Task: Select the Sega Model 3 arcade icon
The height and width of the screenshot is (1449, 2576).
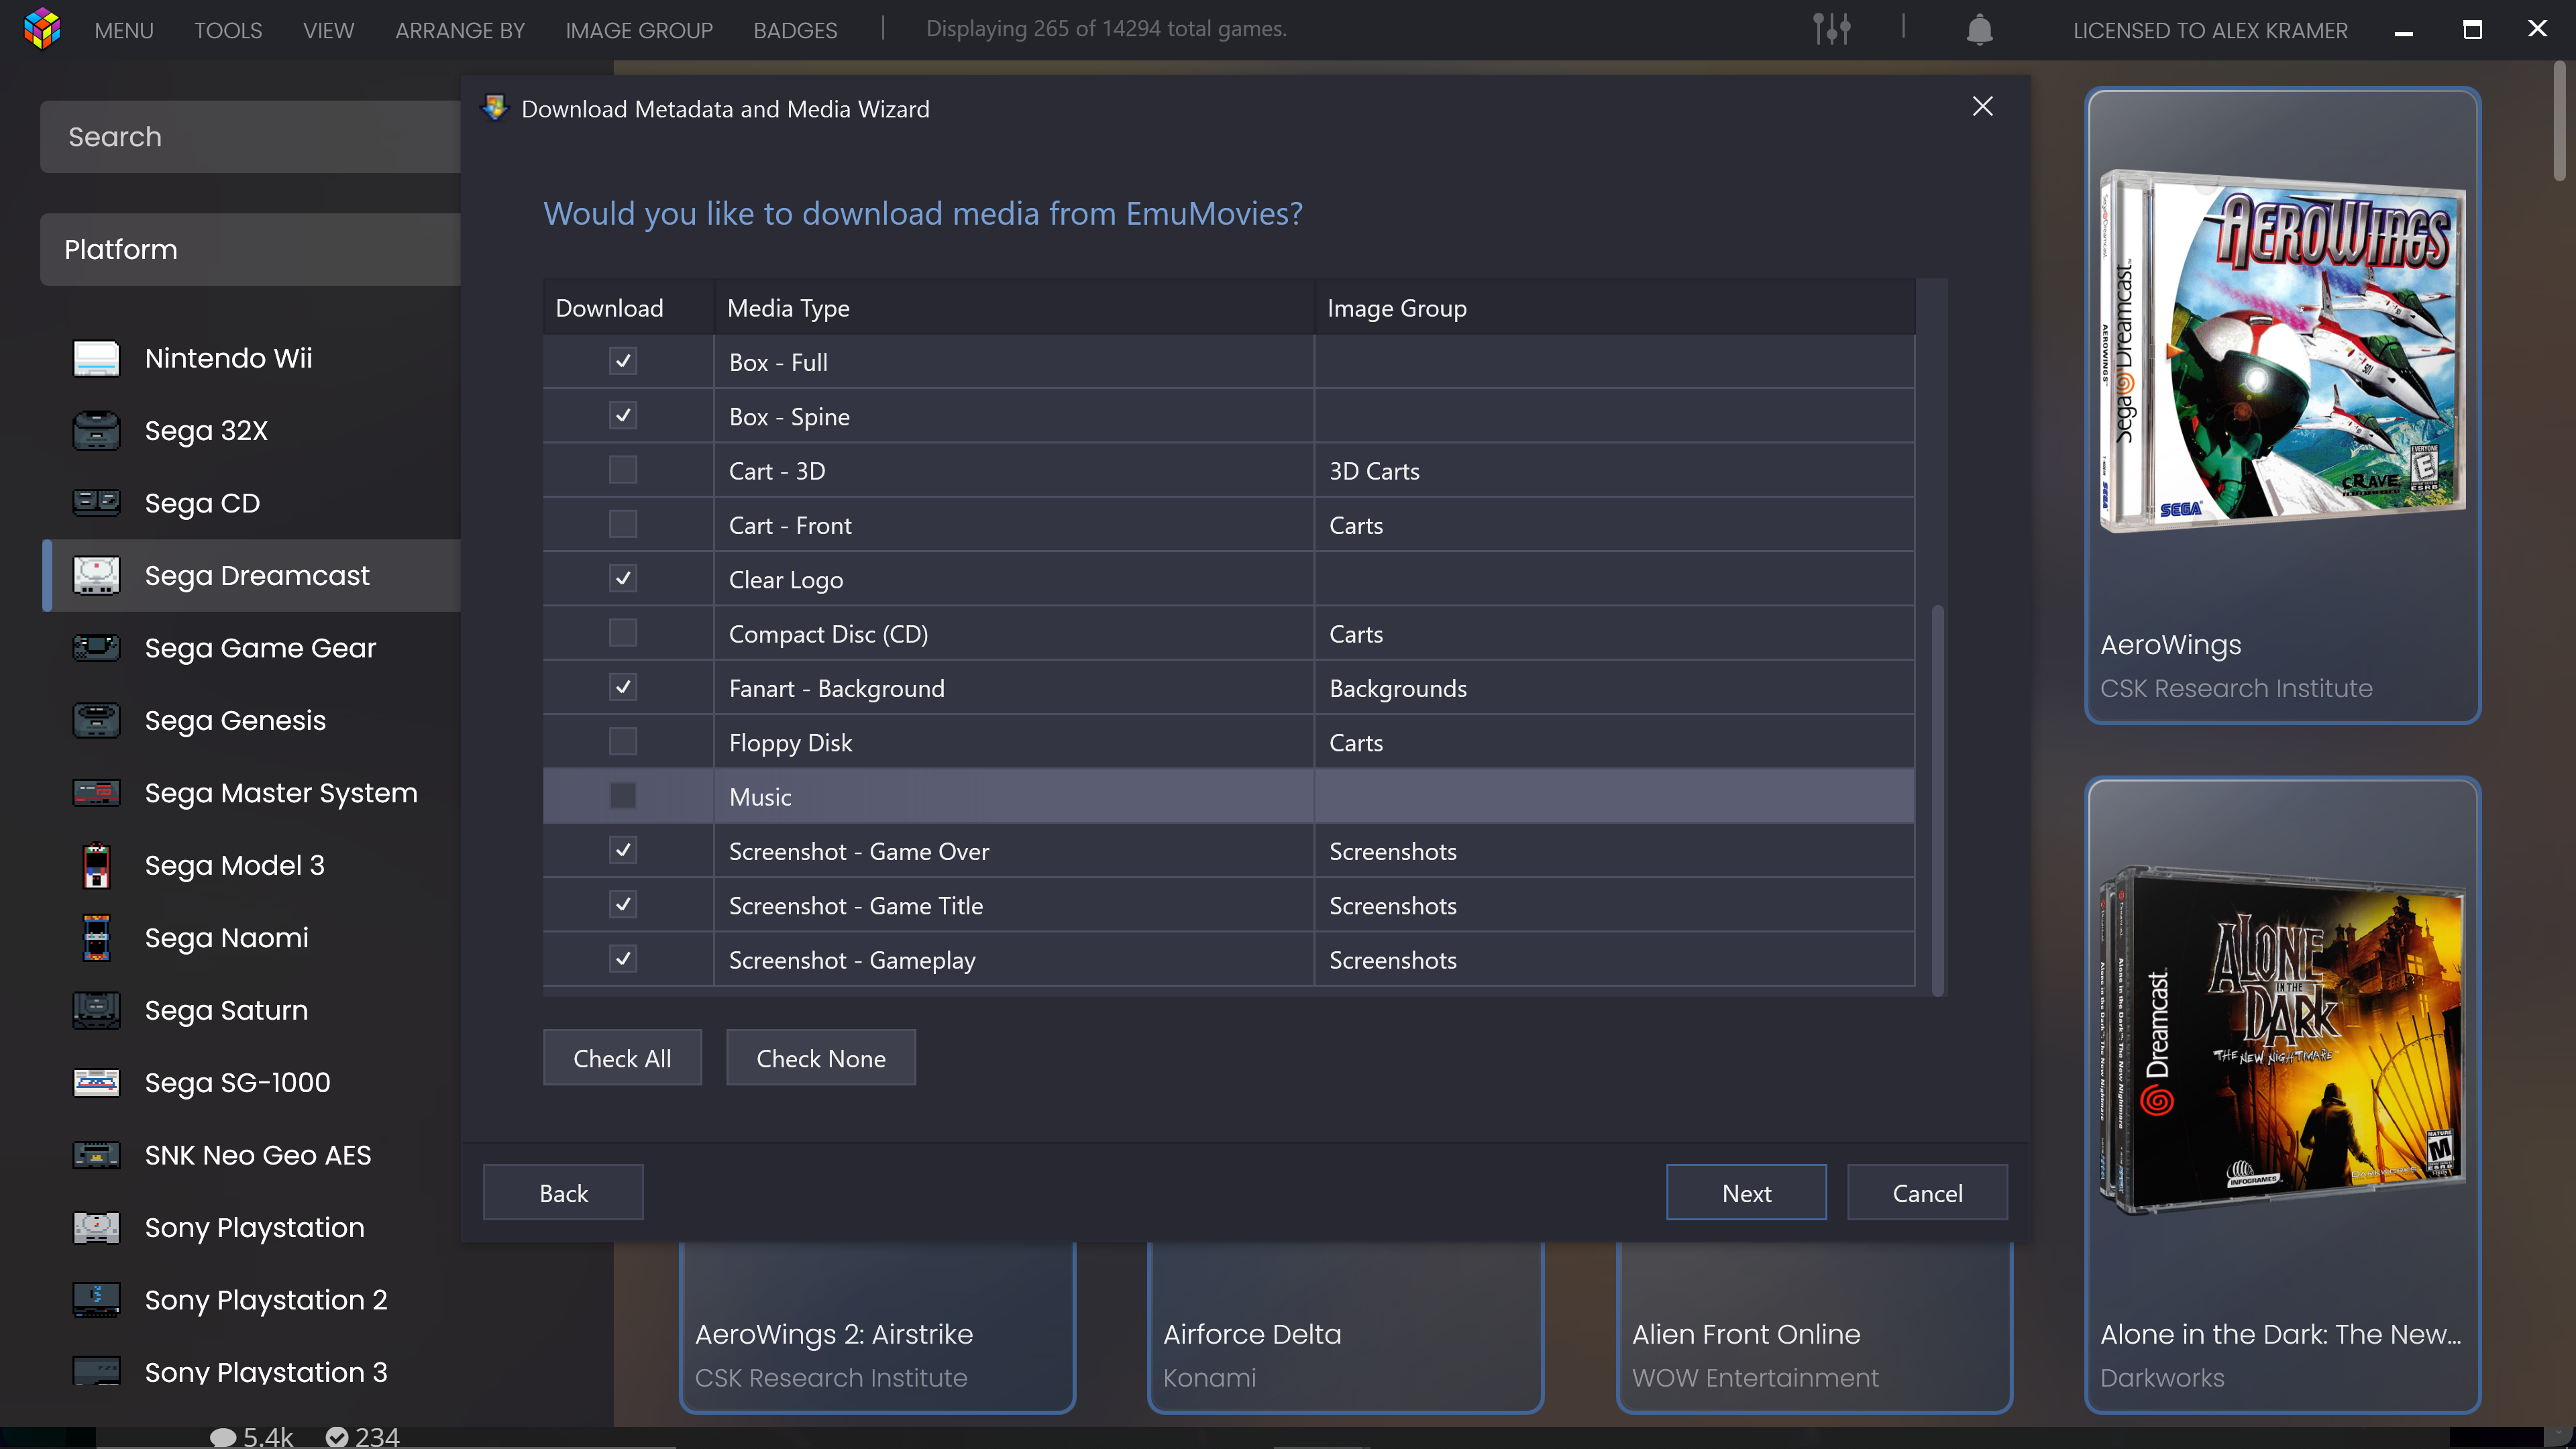Action: (96, 866)
